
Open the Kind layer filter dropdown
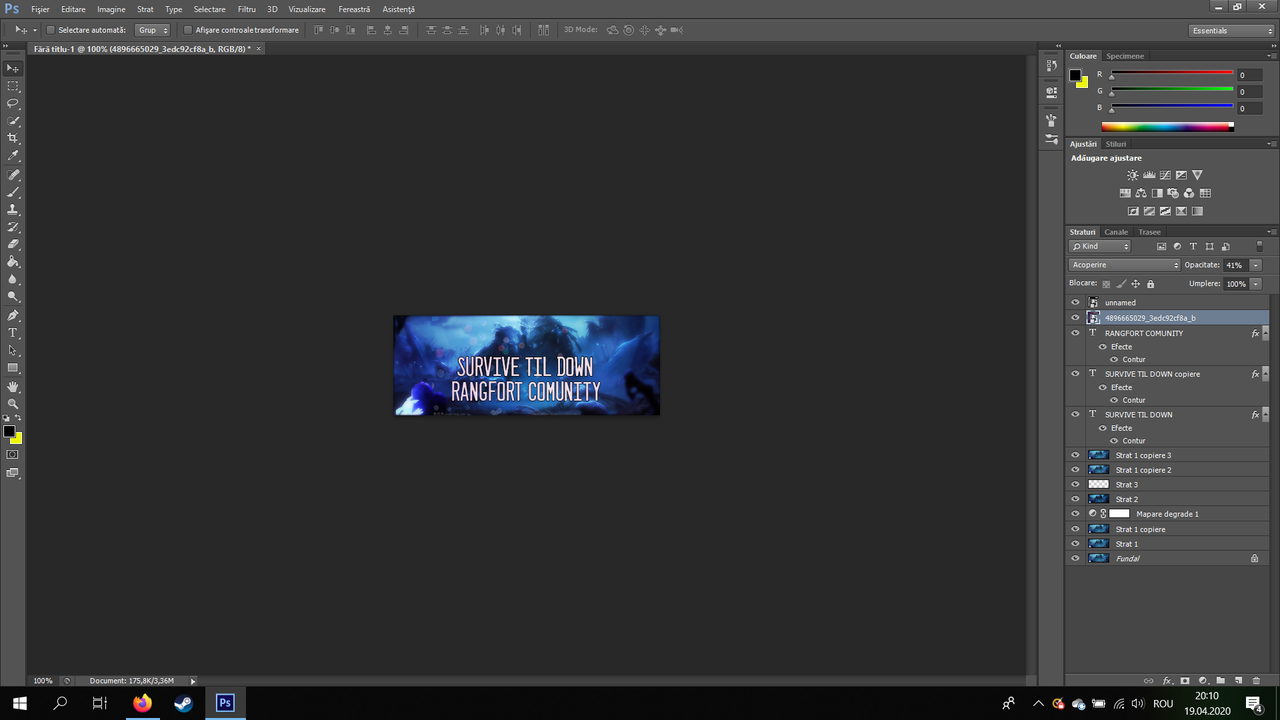[1100, 246]
